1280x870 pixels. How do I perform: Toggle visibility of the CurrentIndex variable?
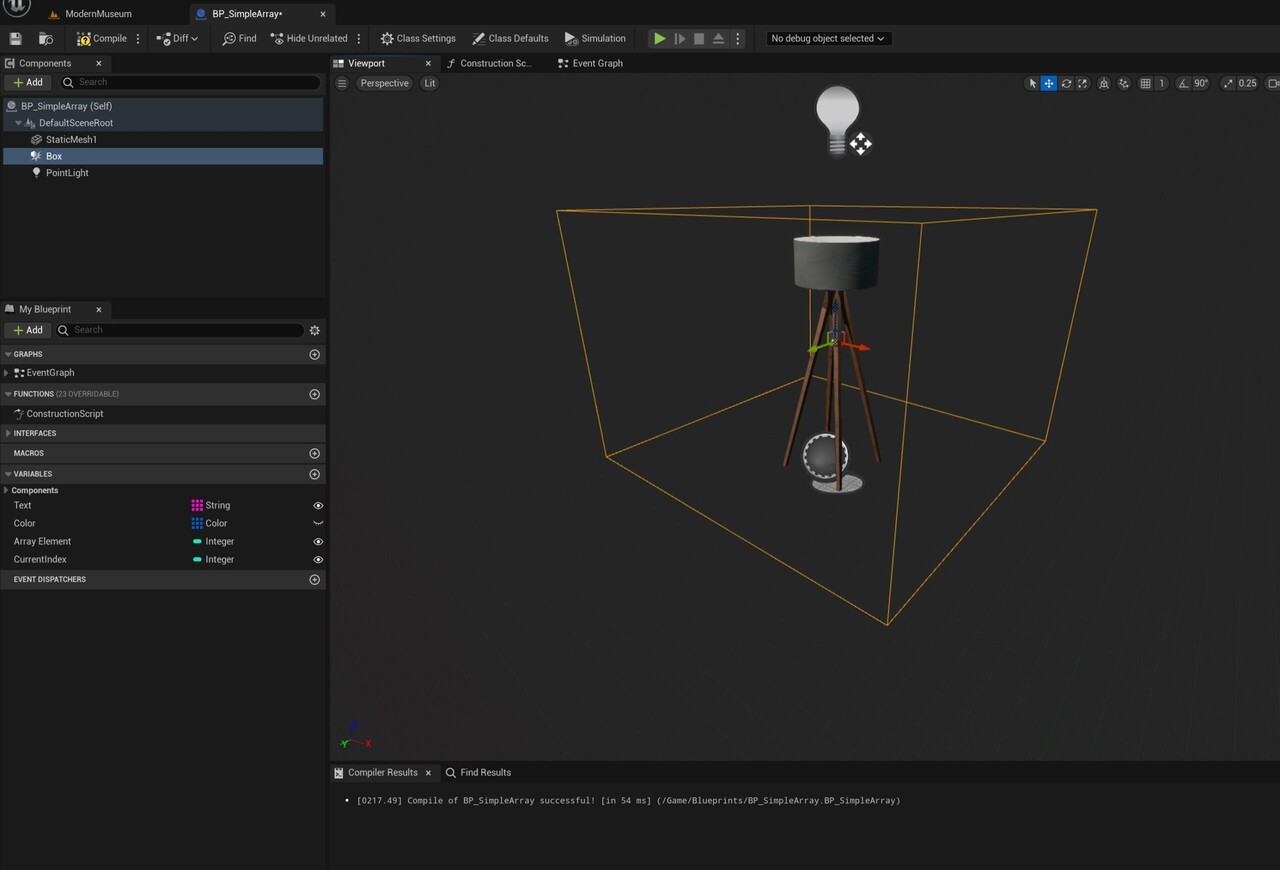318,559
